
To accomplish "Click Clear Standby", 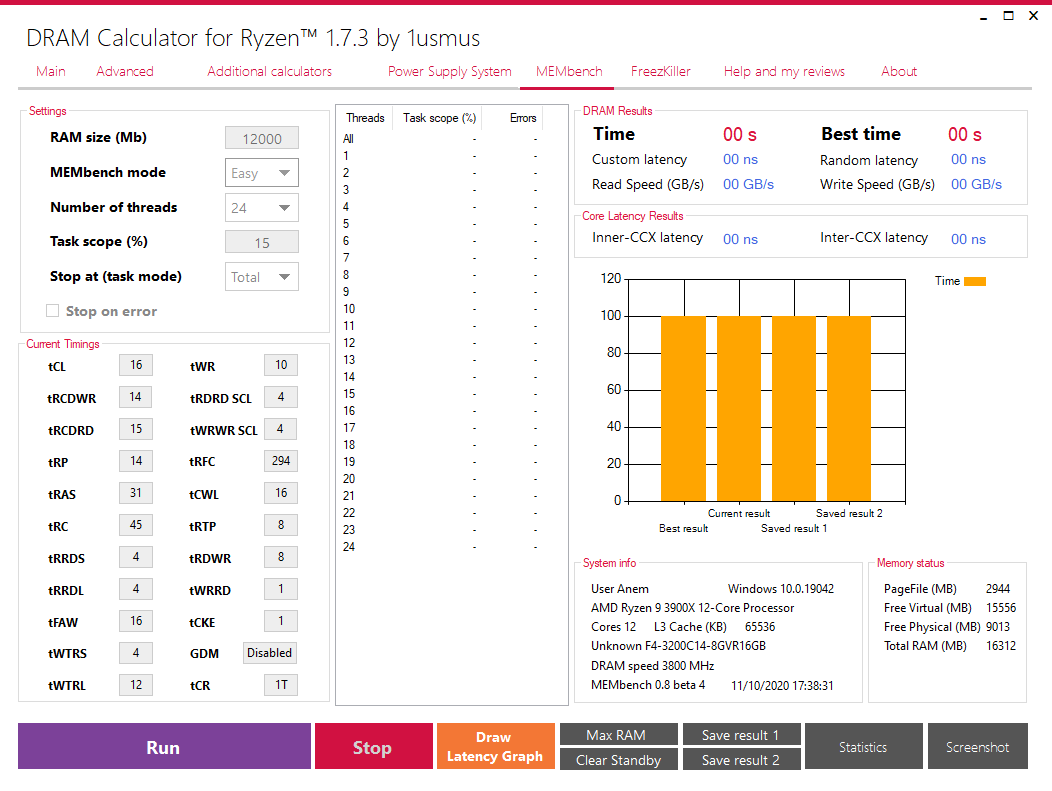I will pyautogui.click(x=618, y=759).
